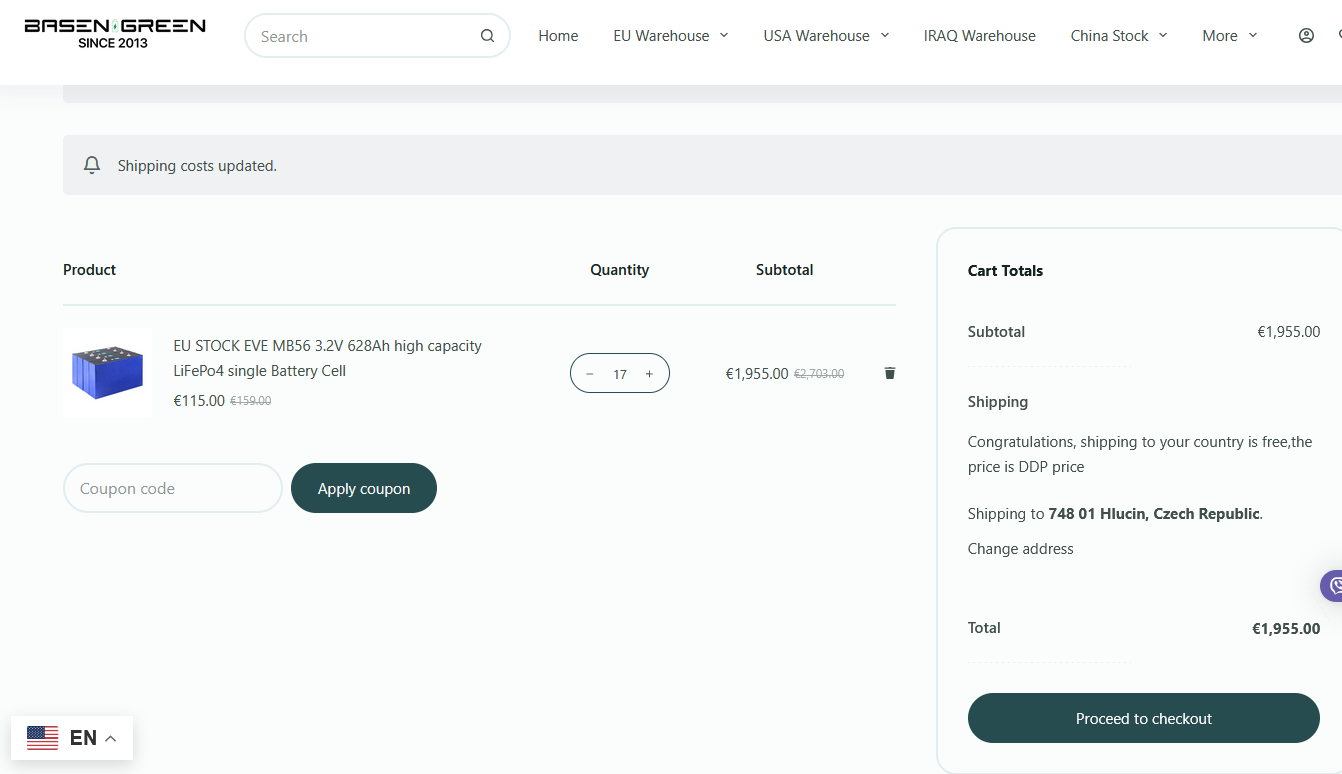Click Proceed to checkout
The image size is (1342, 774).
tap(1143, 718)
